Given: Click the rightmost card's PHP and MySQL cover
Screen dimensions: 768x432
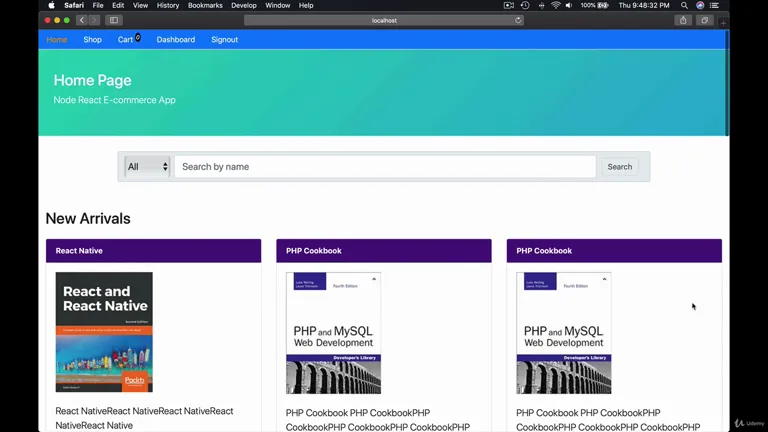Looking at the screenshot, I should point(564,333).
